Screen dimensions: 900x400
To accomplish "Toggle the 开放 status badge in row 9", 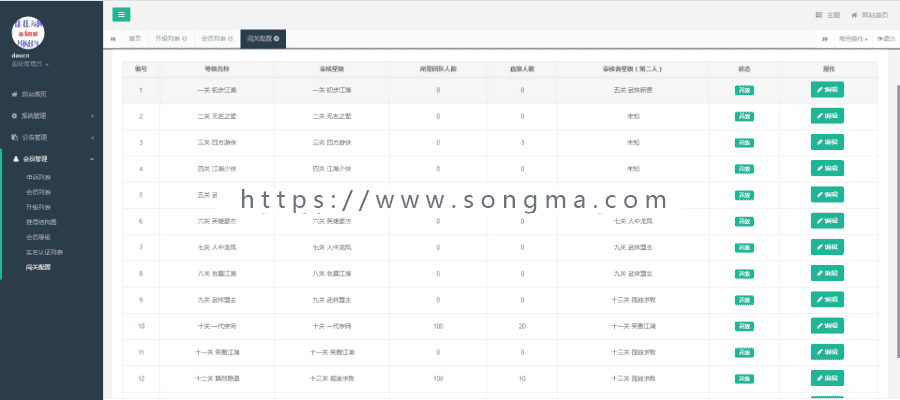I will 744,300.
